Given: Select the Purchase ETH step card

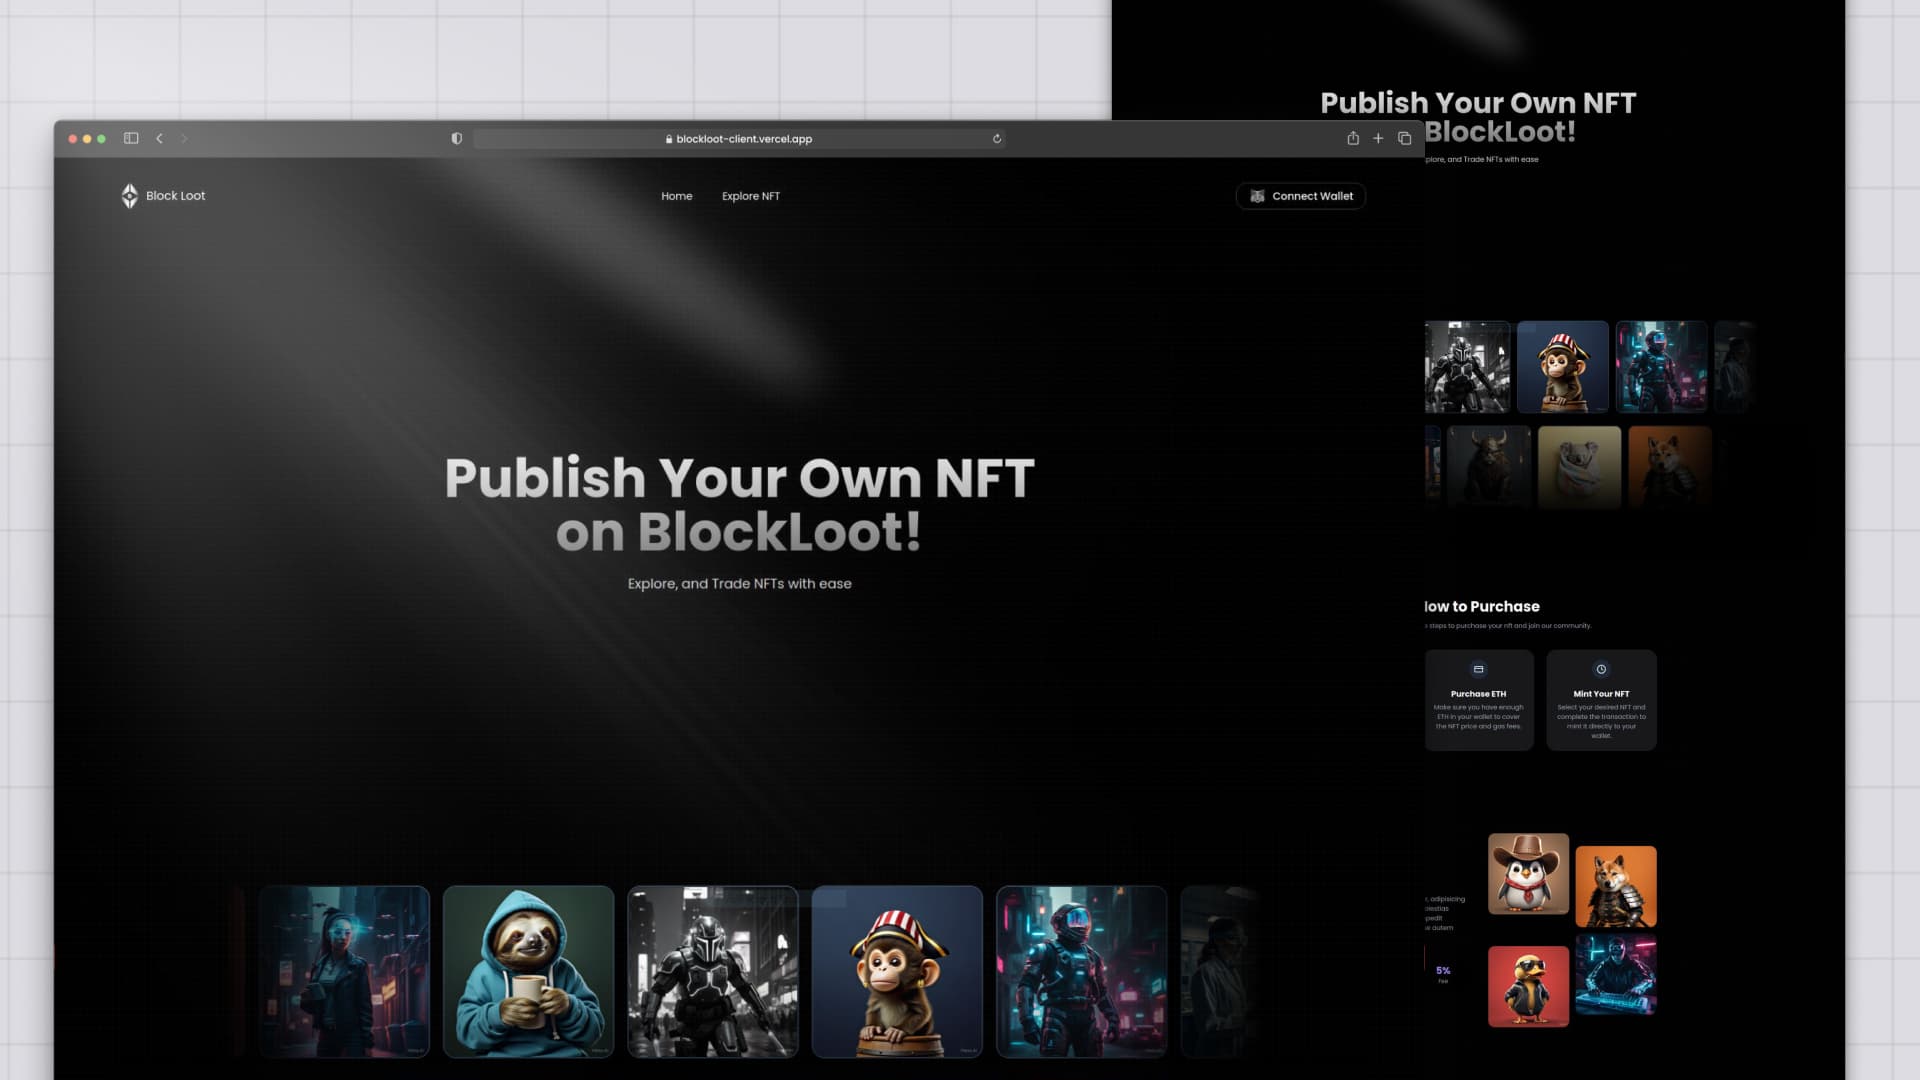Looking at the screenshot, I should point(1479,700).
